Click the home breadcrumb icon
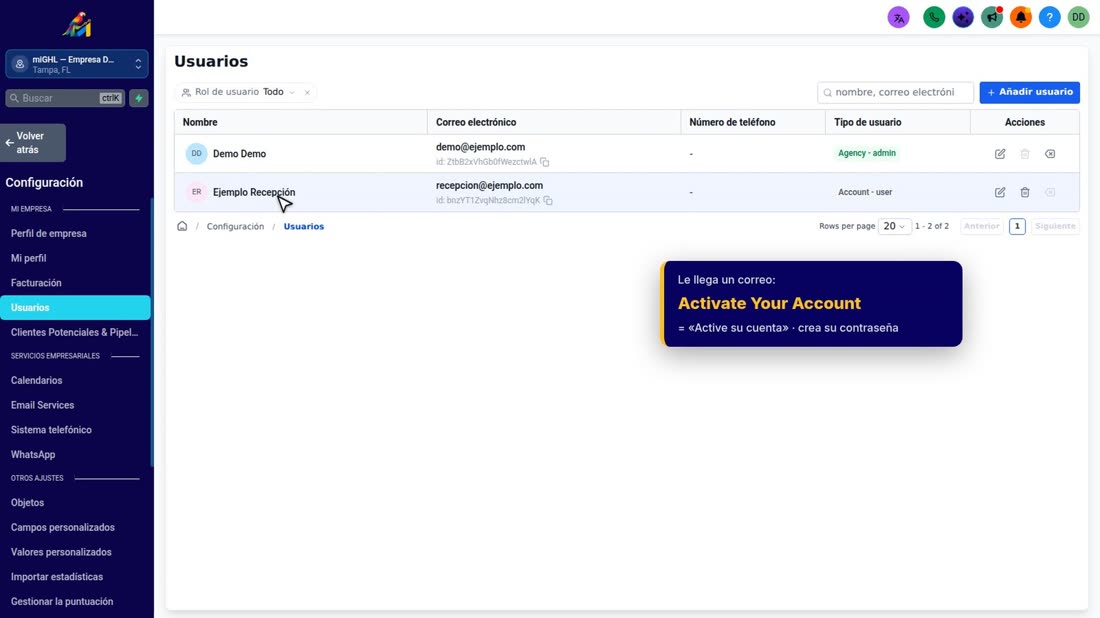 [x=182, y=226]
